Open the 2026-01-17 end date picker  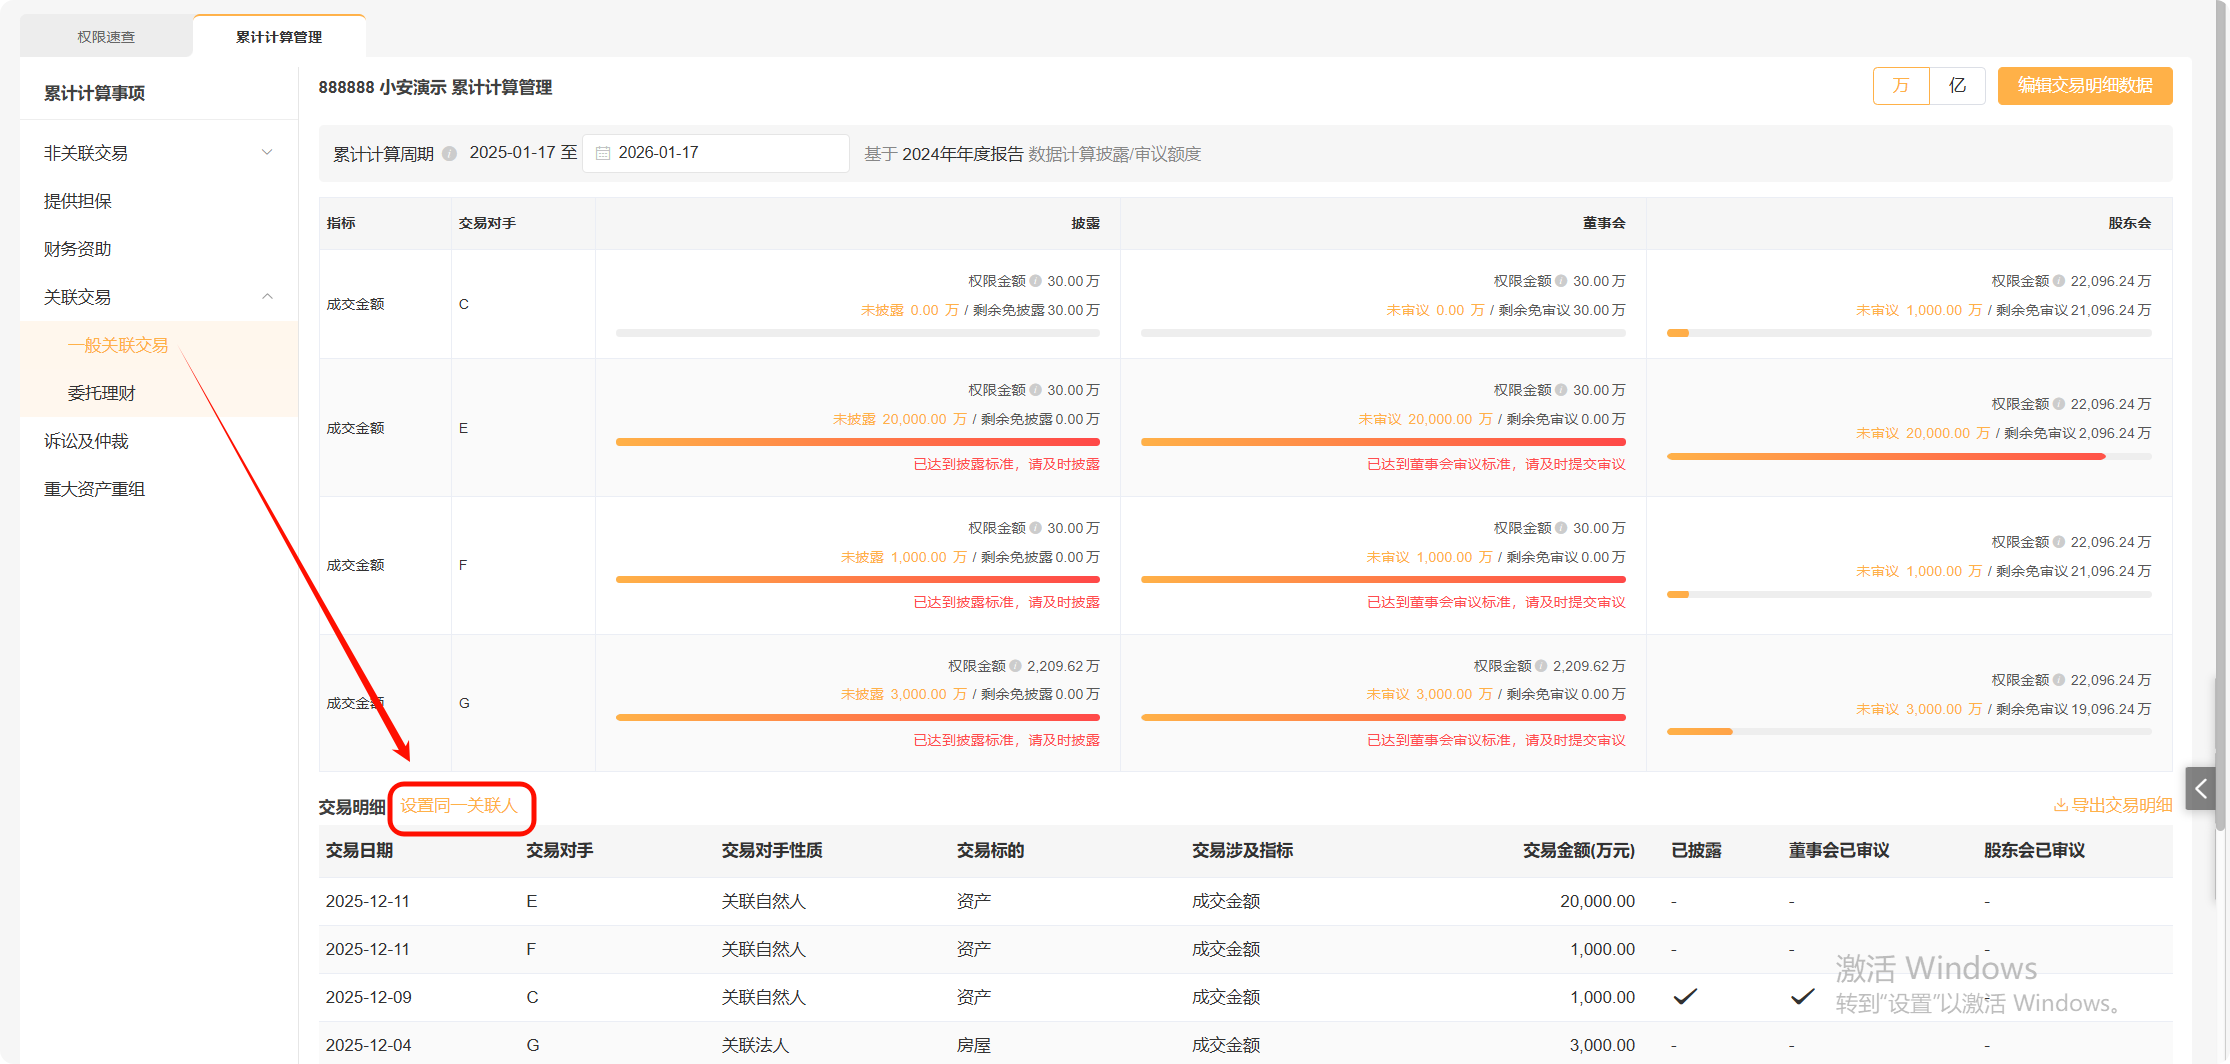[715, 153]
